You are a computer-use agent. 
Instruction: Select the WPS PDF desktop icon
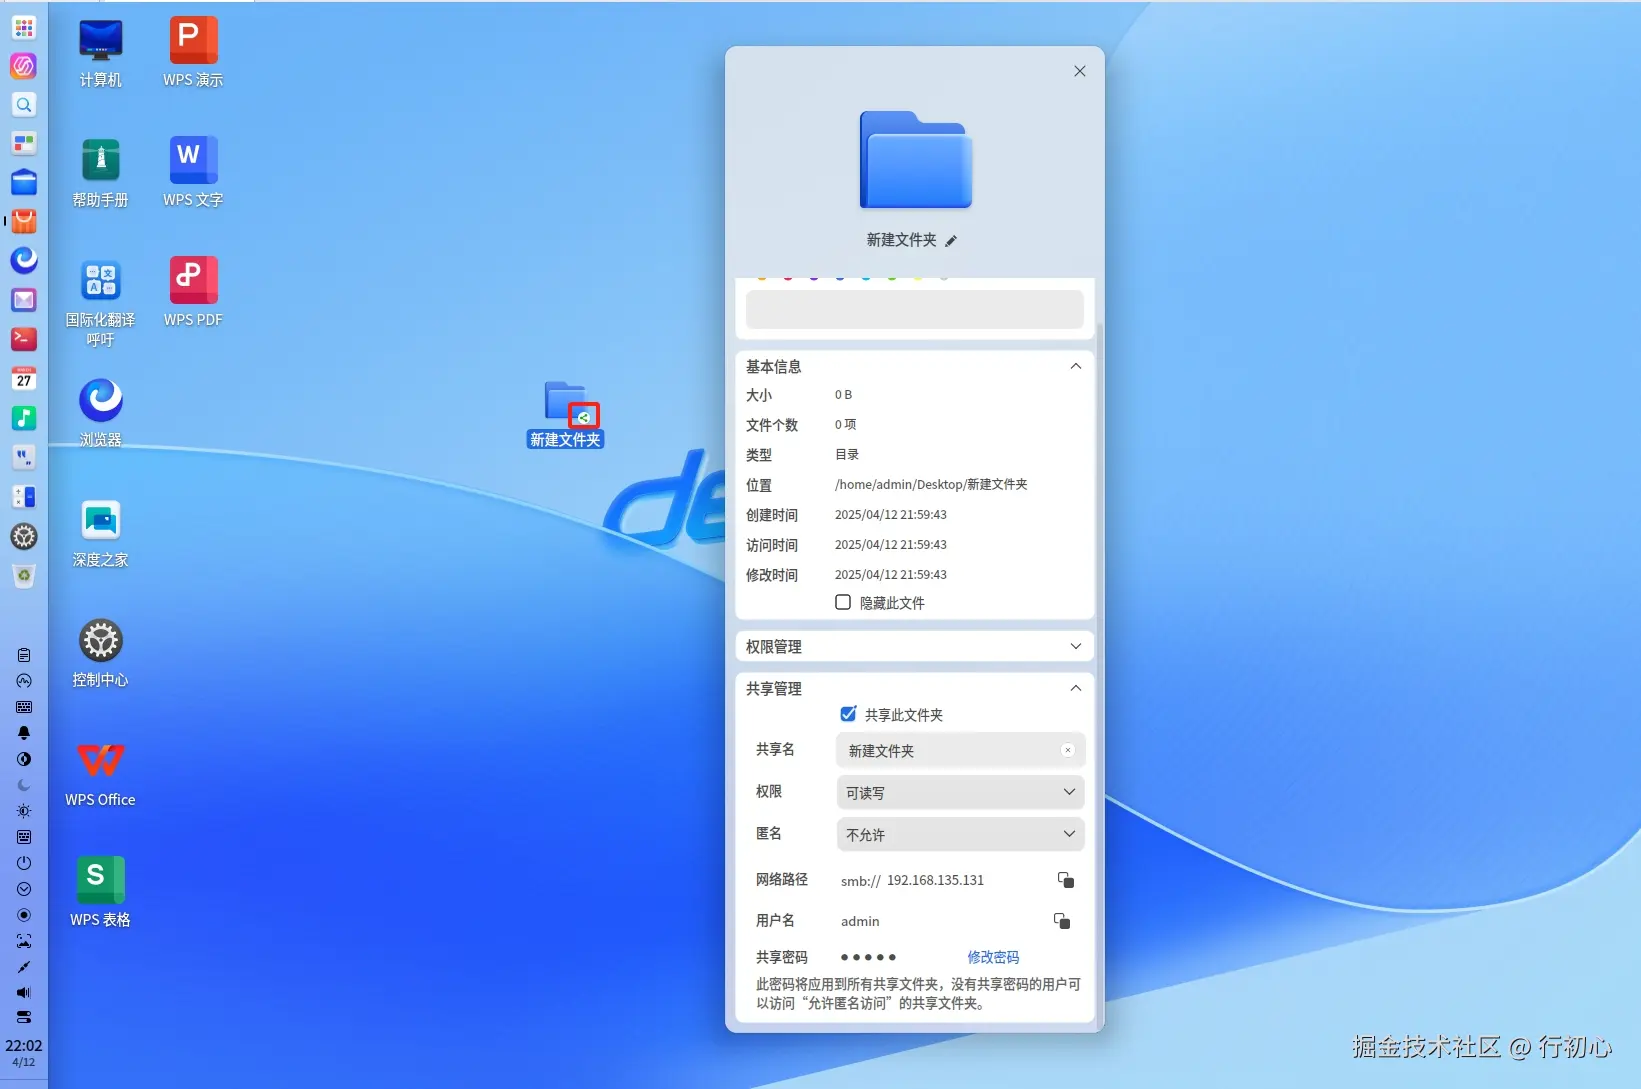tap(193, 293)
